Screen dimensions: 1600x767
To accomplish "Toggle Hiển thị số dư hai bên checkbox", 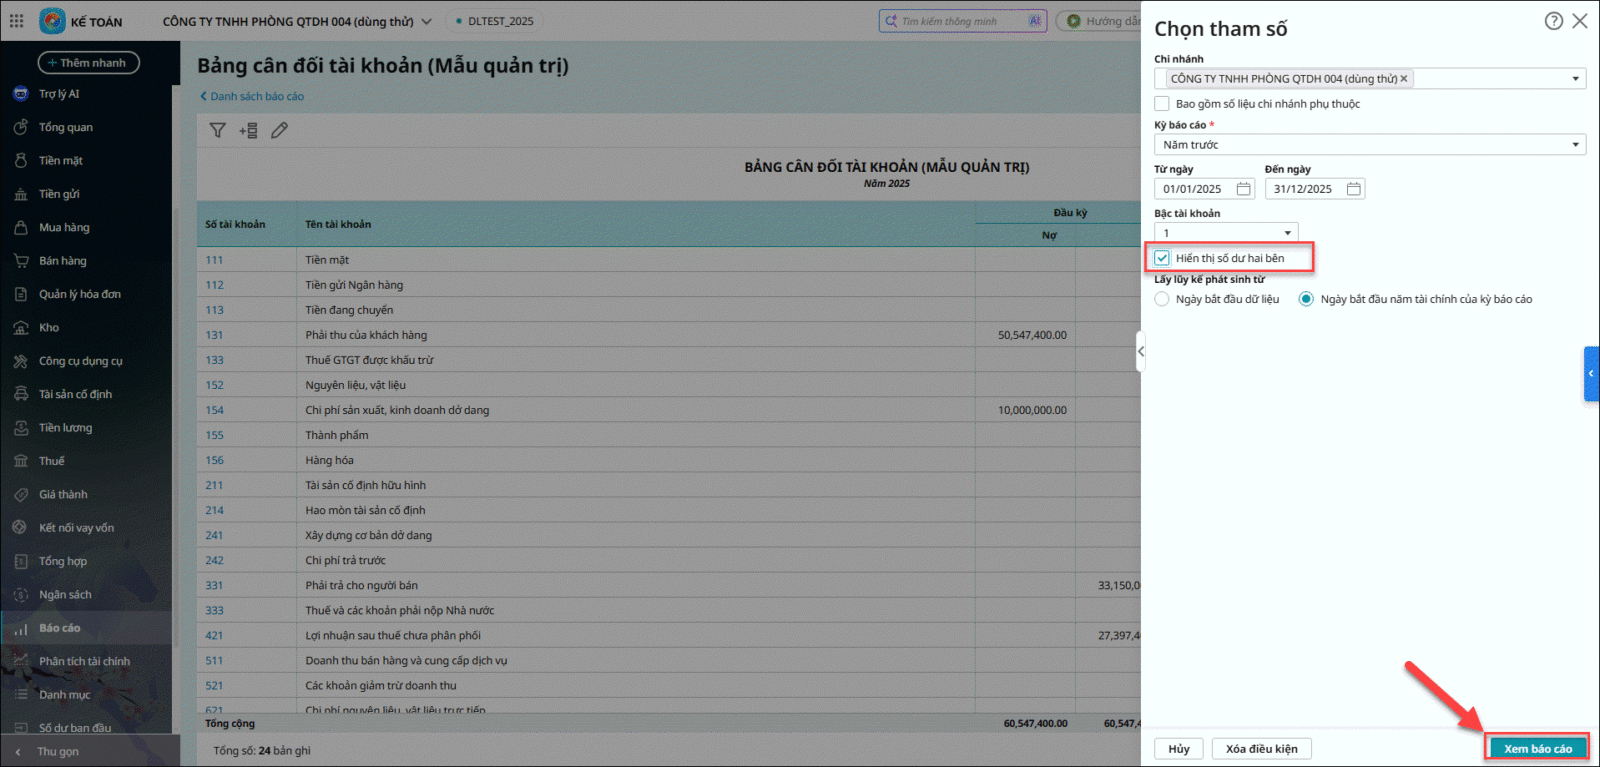I will (x=1162, y=258).
